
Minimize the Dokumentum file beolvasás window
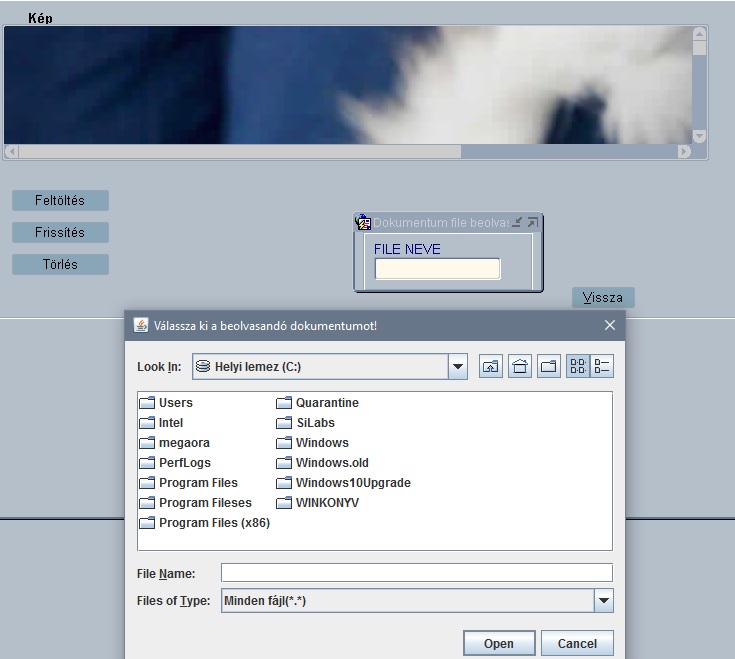[517, 222]
